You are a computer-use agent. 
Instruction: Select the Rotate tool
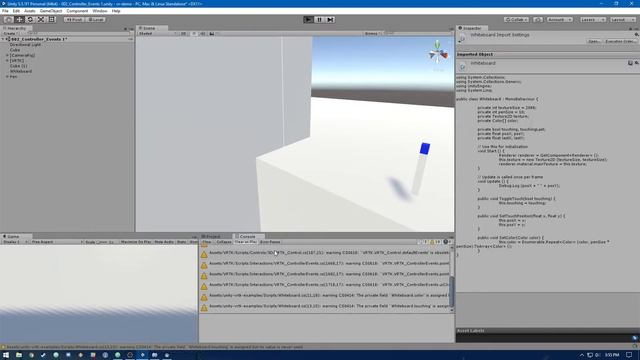click(x=30, y=20)
